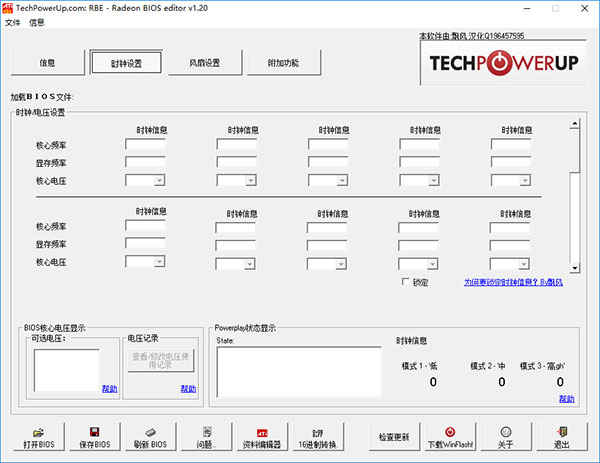Focus lower group's first 核心频率 input field

[x=145, y=226]
